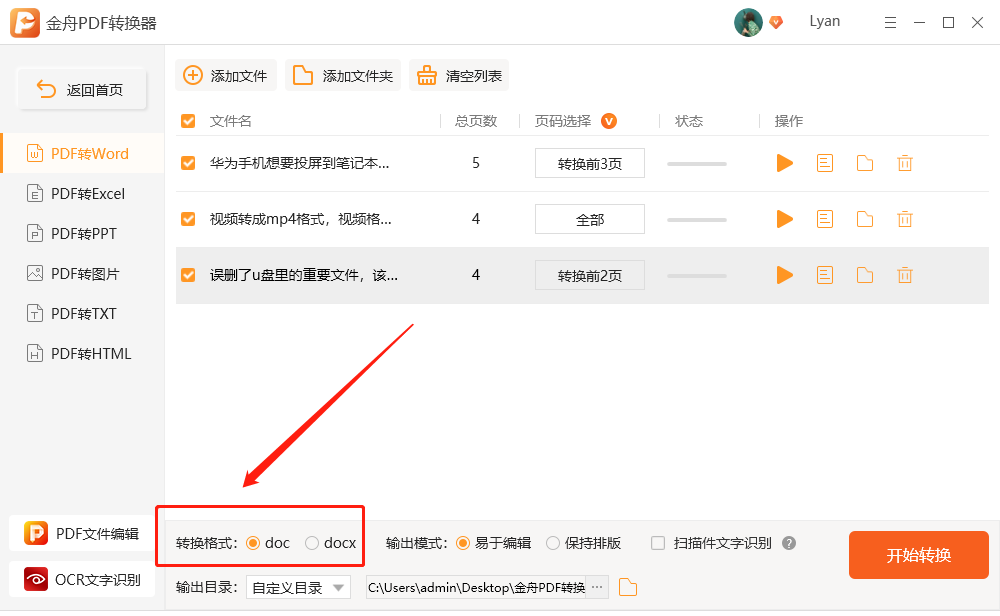Click 清空列表 to clear the list
Image resolution: width=1000 pixels, height=616 pixels.
[459, 75]
